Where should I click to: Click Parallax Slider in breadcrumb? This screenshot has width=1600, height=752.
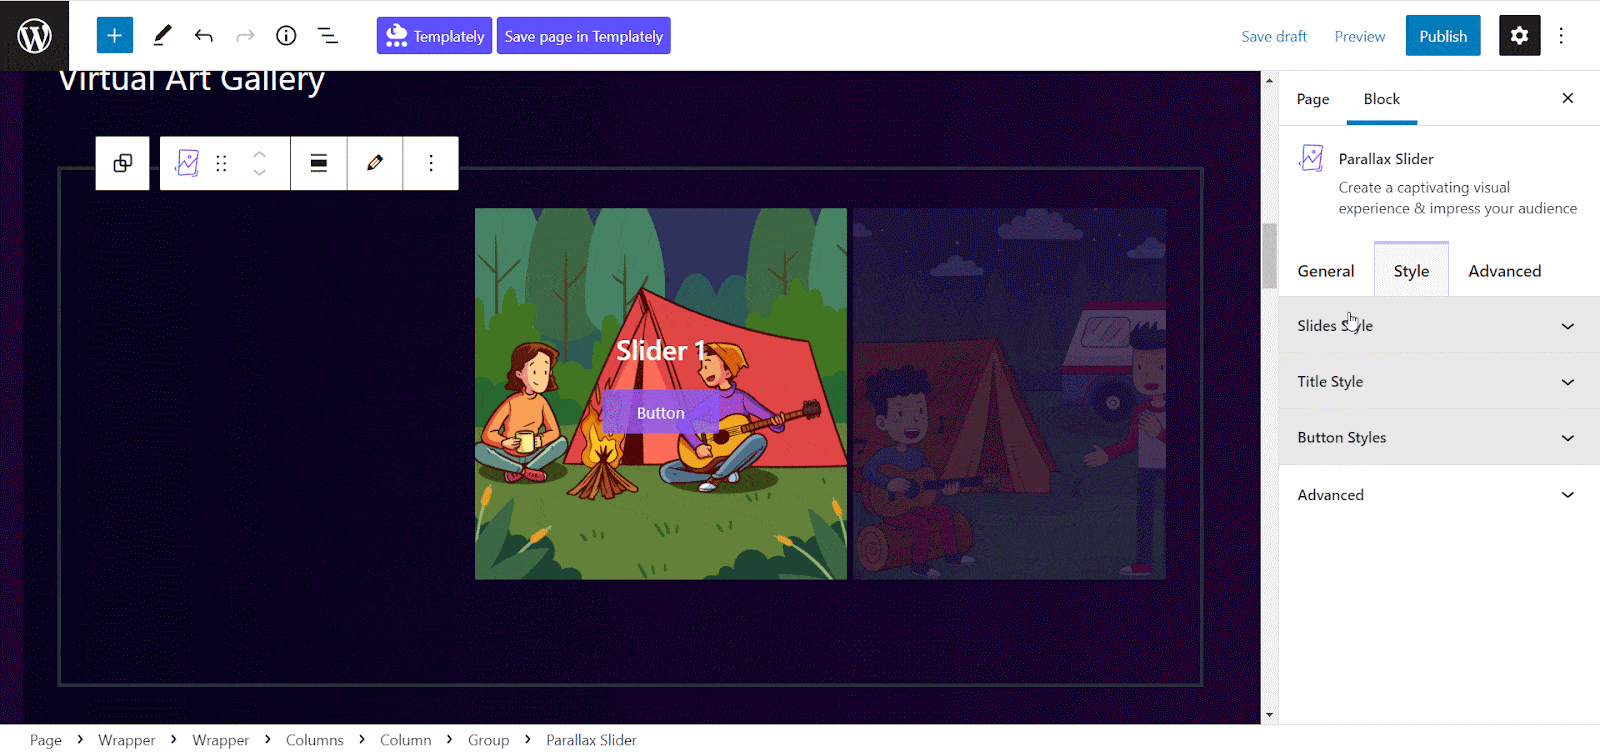click(591, 740)
